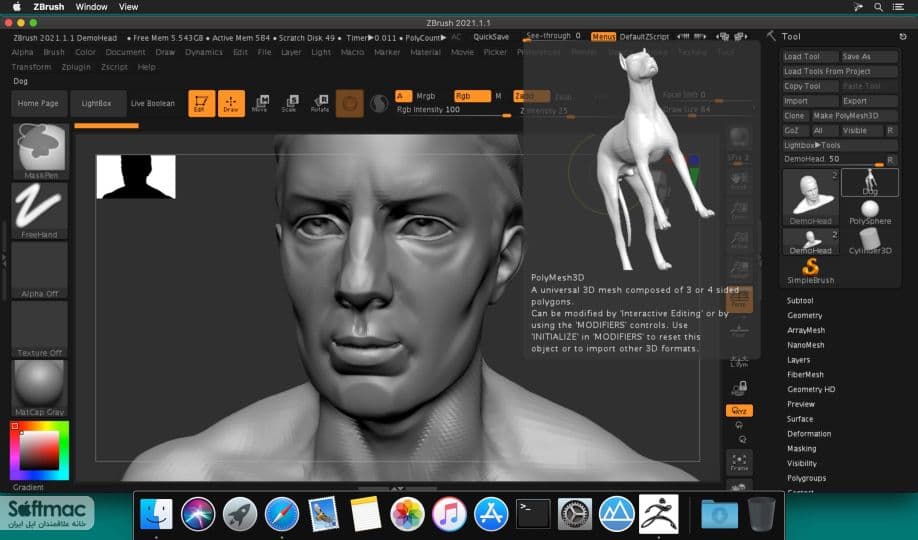Select the SimpleBrush tool
Image resolution: width=918 pixels, height=540 pixels.
click(x=810, y=271)
